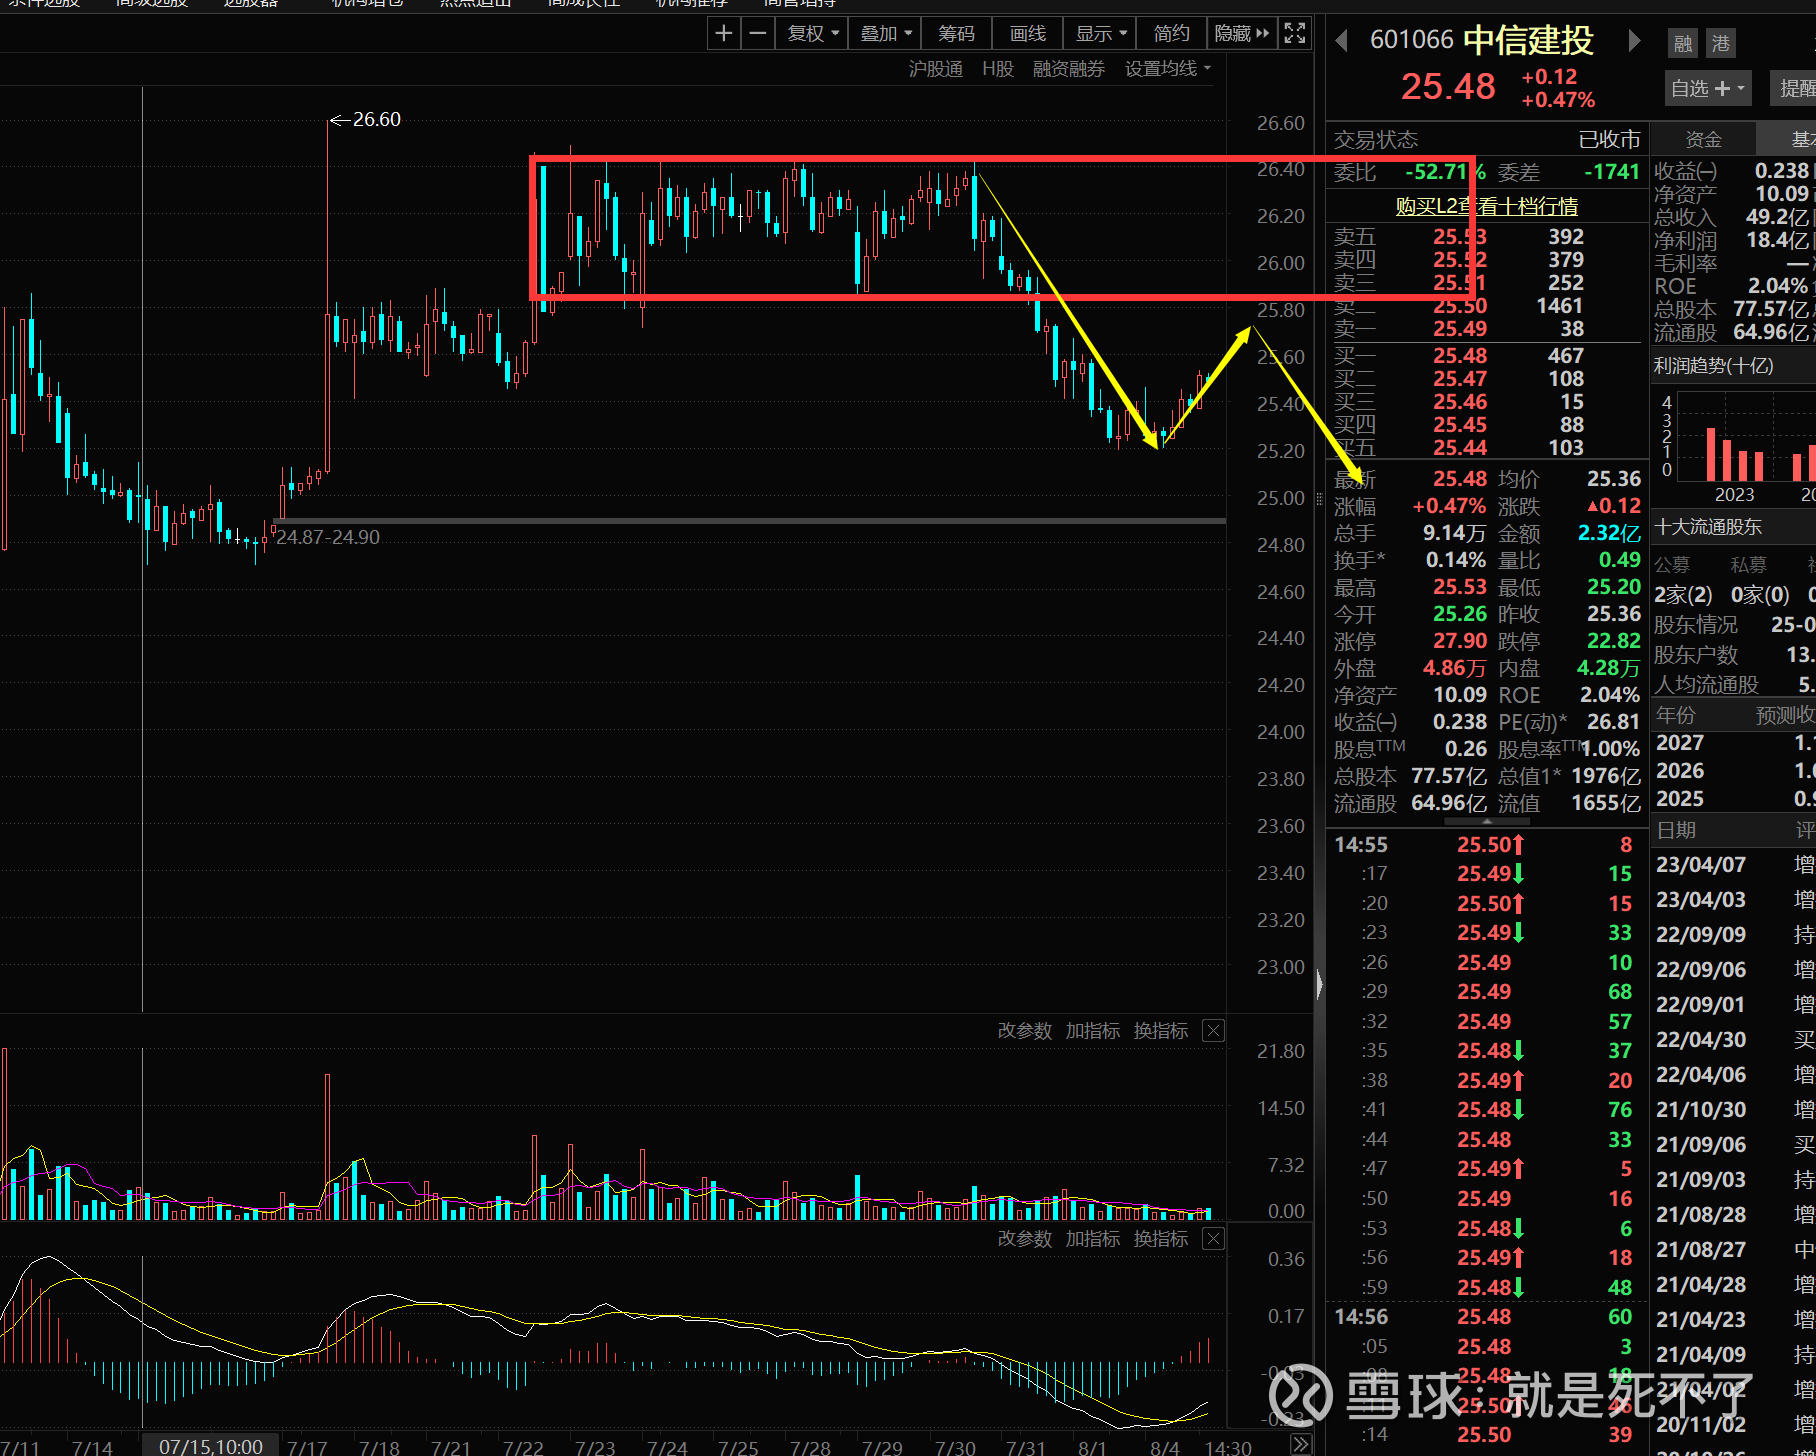The height and width of the screenshot is (1456, 1816).
Task: Click the 十大流通股东 section header
Action: point(1708,527)
